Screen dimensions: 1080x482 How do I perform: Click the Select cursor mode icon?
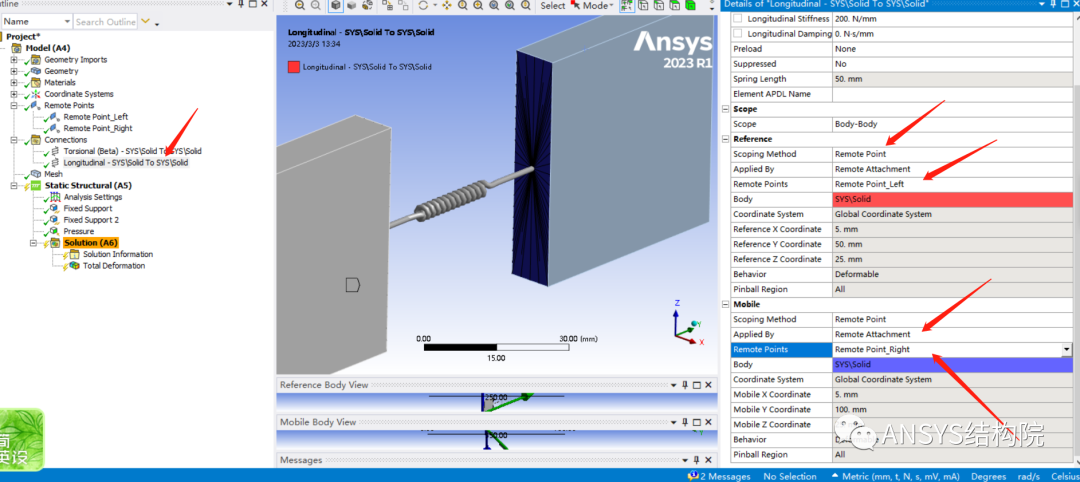pos(576,5)
